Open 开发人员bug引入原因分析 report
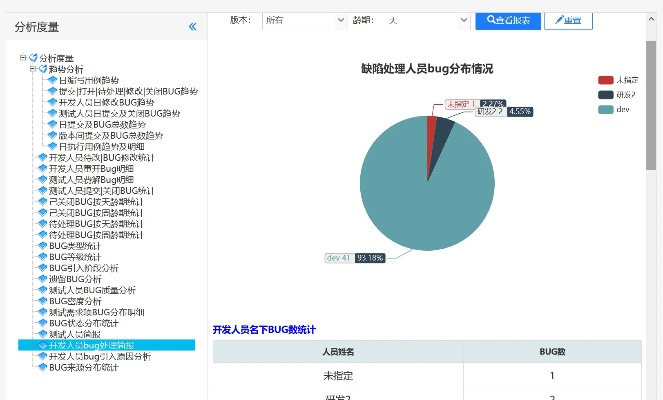 (100, 356)
